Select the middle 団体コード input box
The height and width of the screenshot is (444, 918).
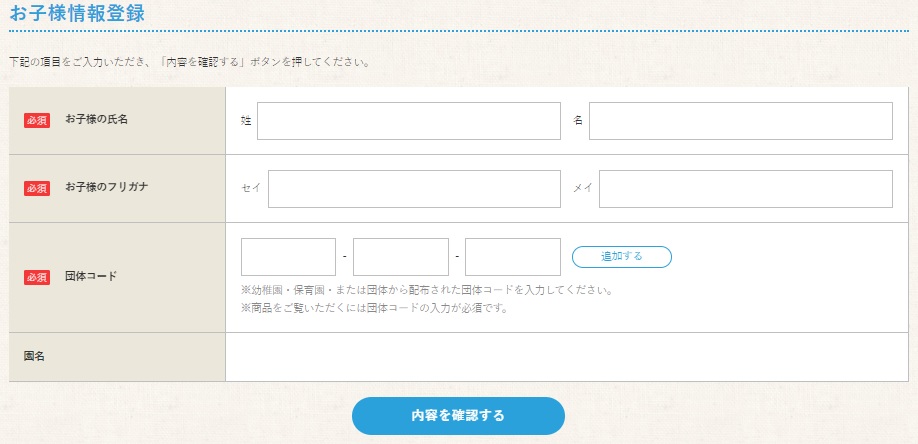pos(401,257)
